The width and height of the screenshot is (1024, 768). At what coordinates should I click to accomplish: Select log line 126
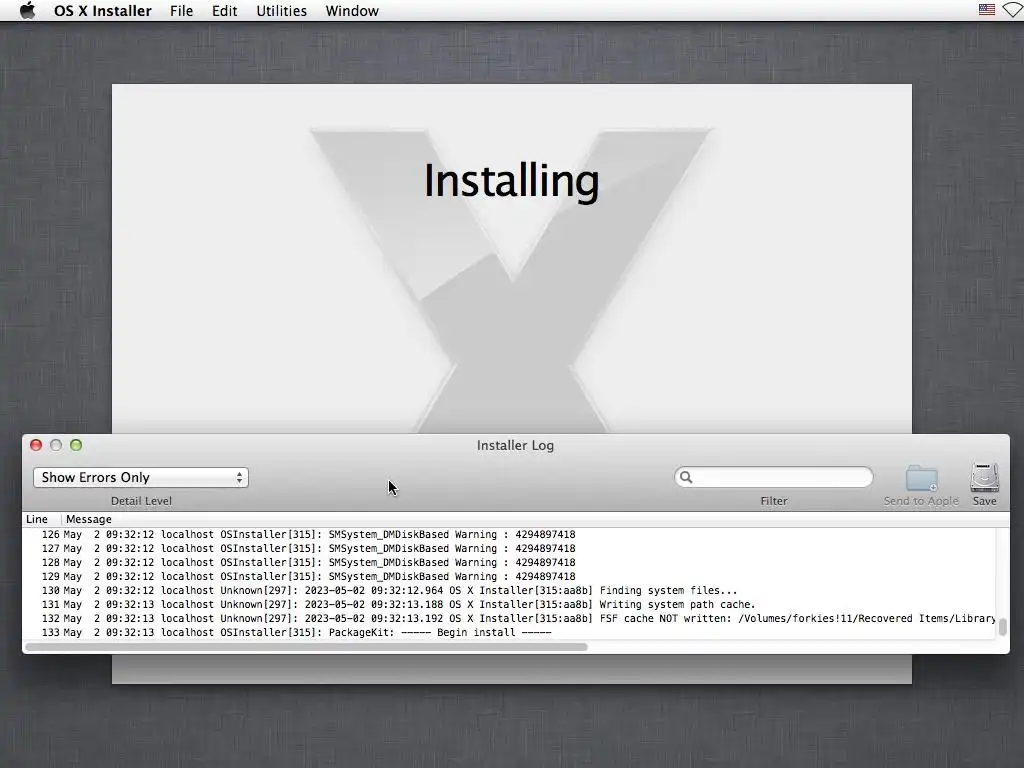click(509, 534)
